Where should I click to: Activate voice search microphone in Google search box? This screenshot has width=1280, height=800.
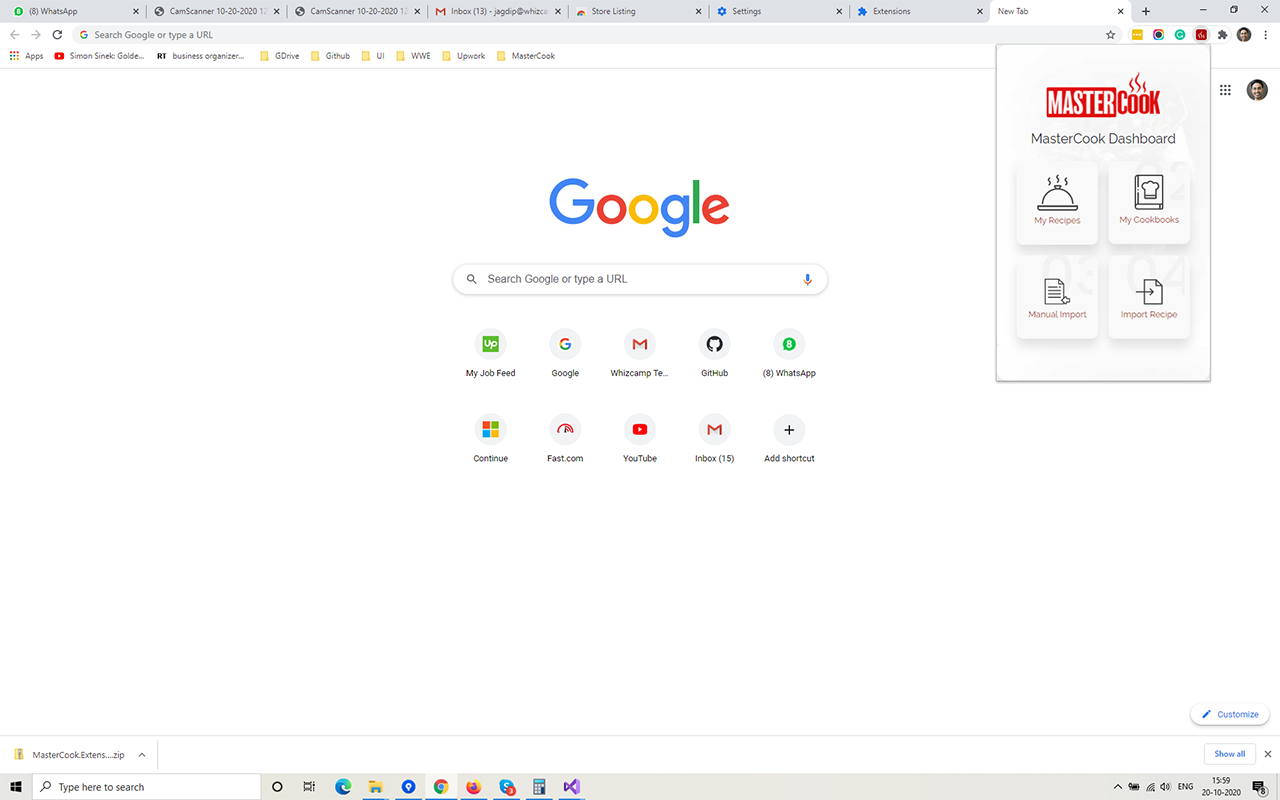point(807,279)
